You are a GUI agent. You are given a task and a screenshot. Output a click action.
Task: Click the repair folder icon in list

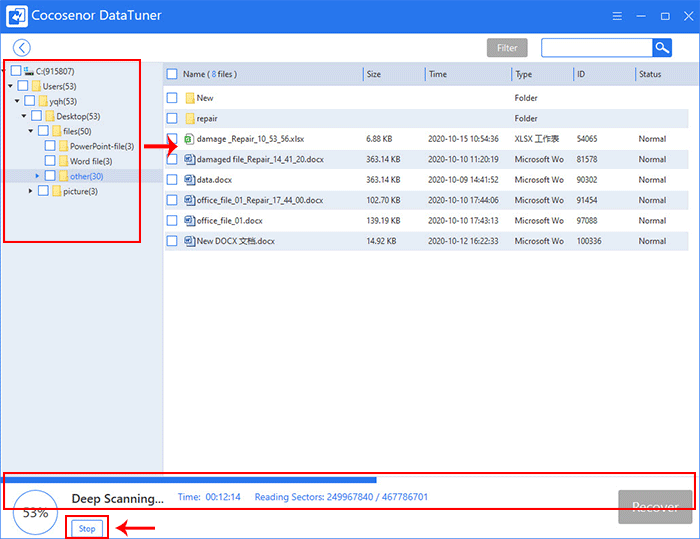point(190,118)
